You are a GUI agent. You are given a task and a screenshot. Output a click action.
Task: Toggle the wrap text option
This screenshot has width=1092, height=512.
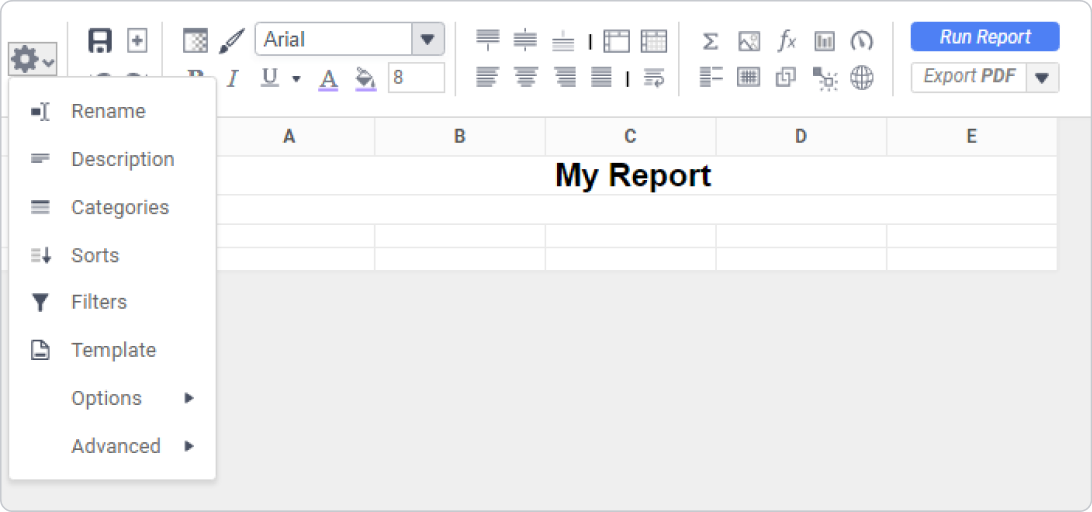tap(654, 78)
